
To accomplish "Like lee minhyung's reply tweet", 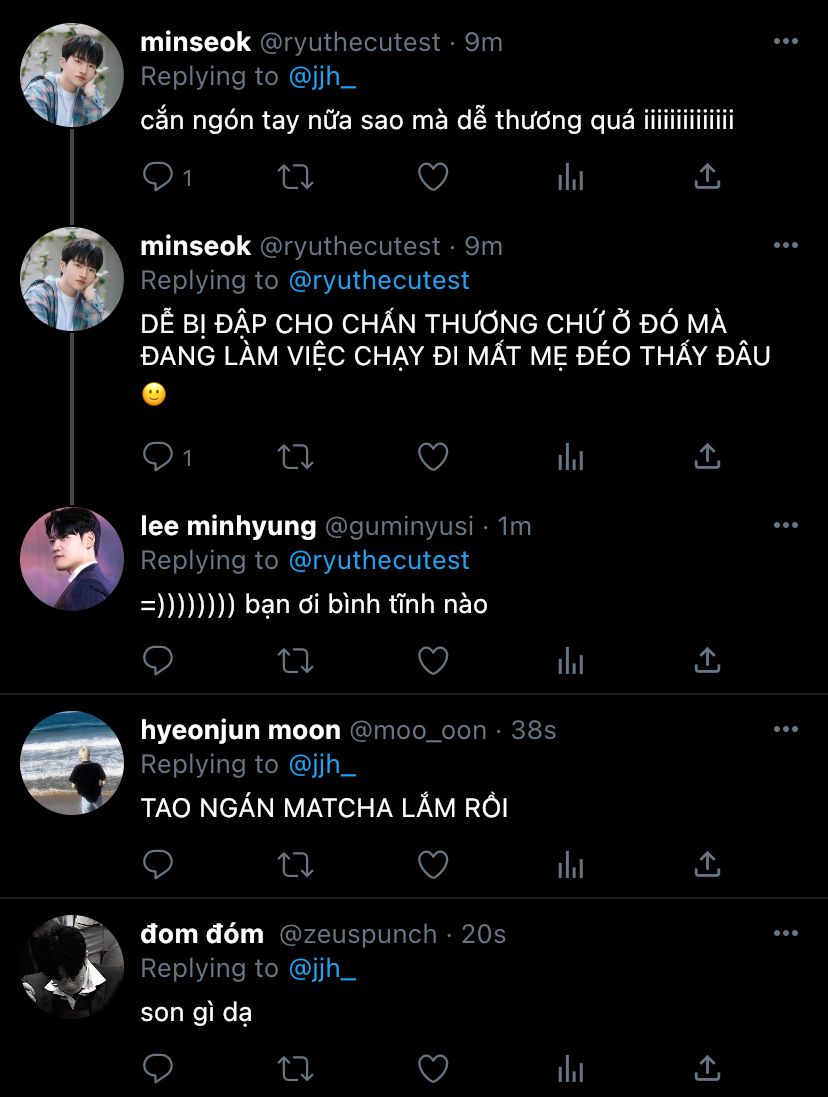I will tap(433, 660).
